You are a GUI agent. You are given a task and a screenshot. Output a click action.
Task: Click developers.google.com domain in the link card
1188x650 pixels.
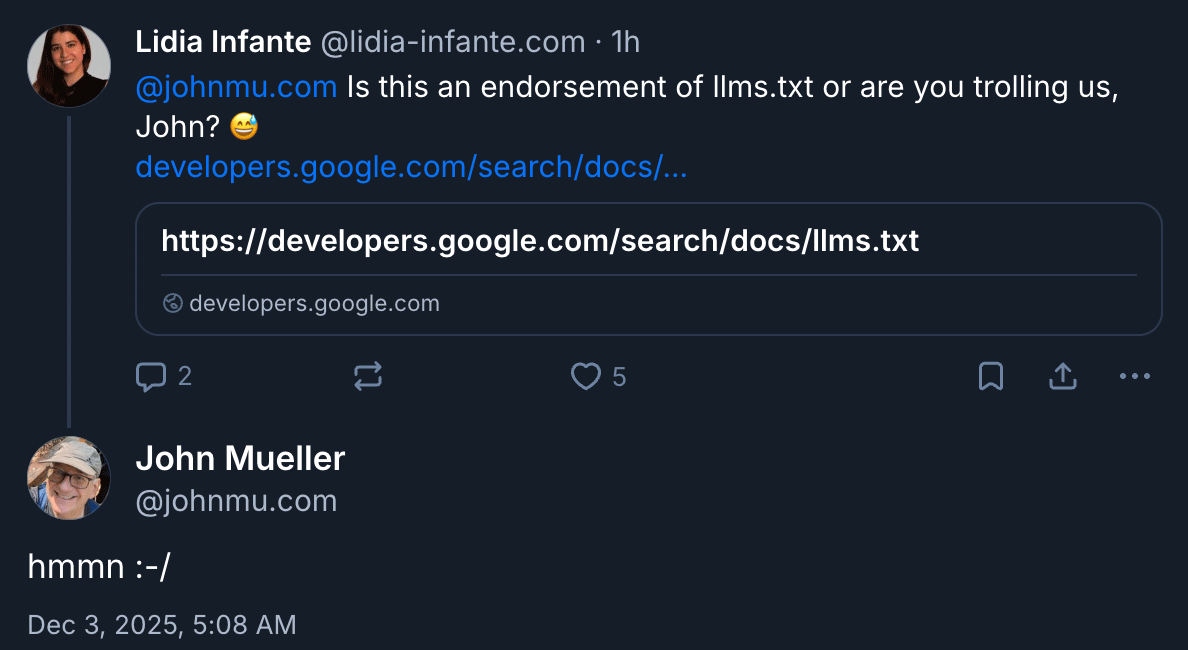coord(314,304)
